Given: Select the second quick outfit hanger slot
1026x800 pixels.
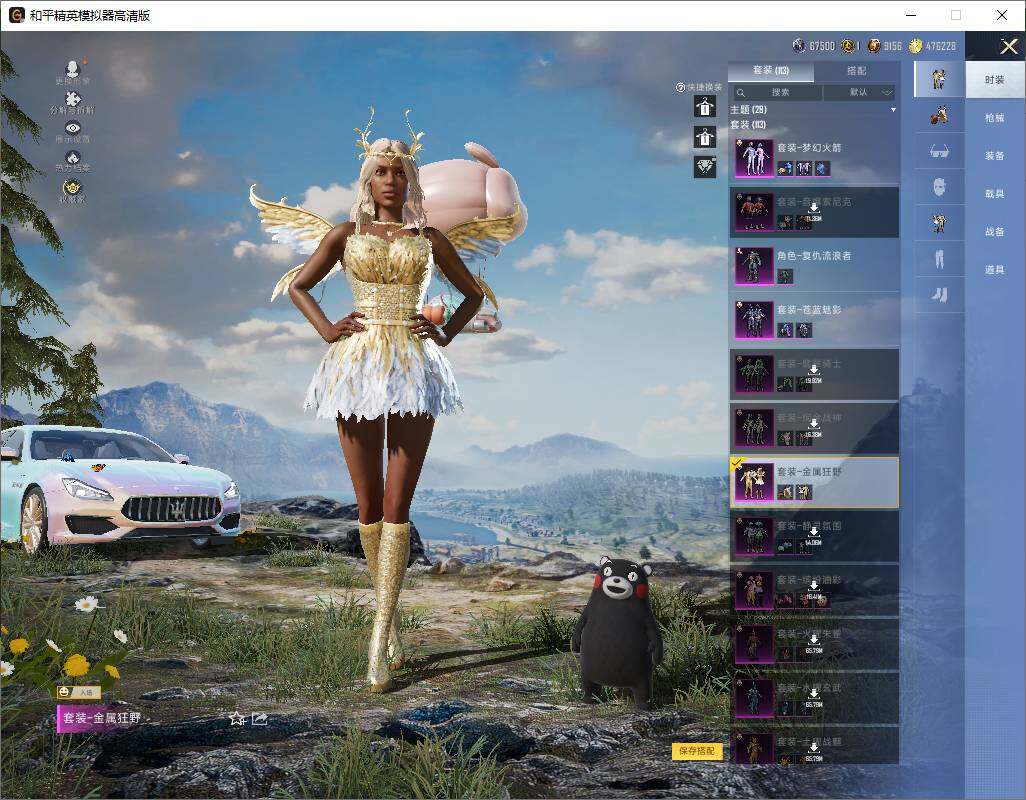Looking at the screenshot, I should pyautogui.click(x=705, y=137).
